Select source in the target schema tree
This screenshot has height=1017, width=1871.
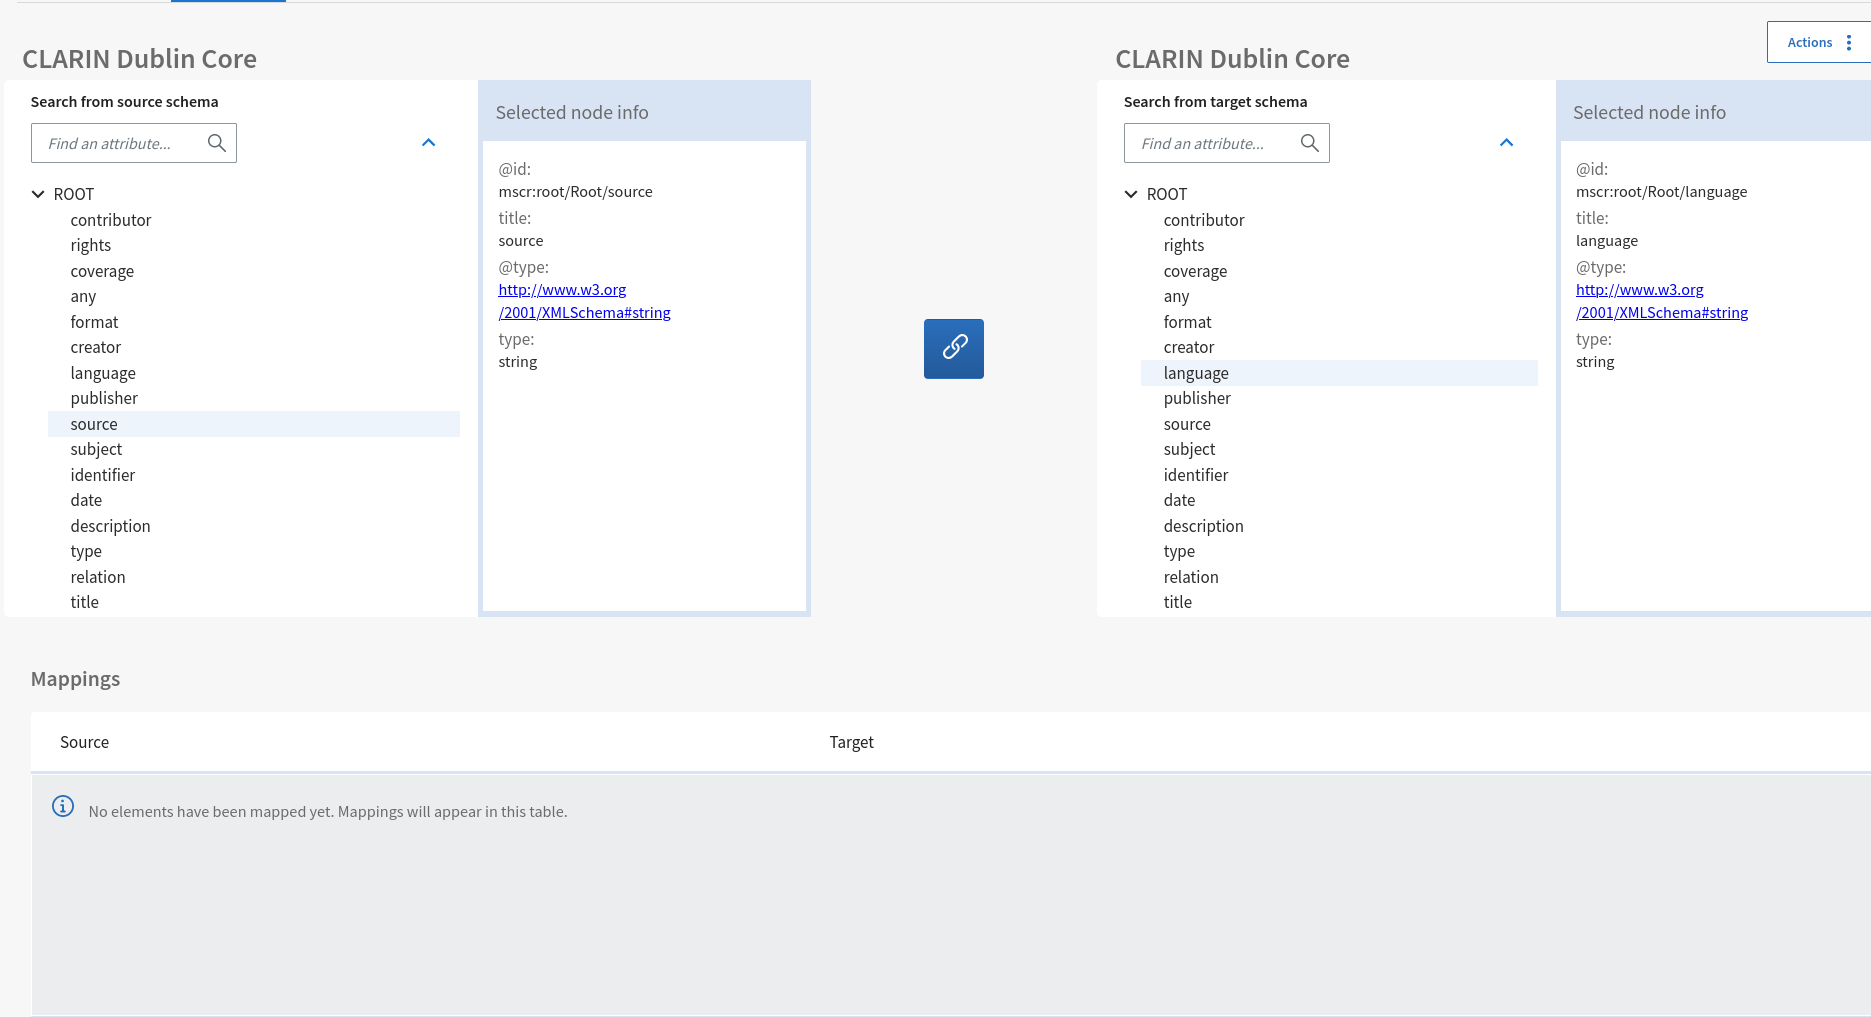(1187, 424)
